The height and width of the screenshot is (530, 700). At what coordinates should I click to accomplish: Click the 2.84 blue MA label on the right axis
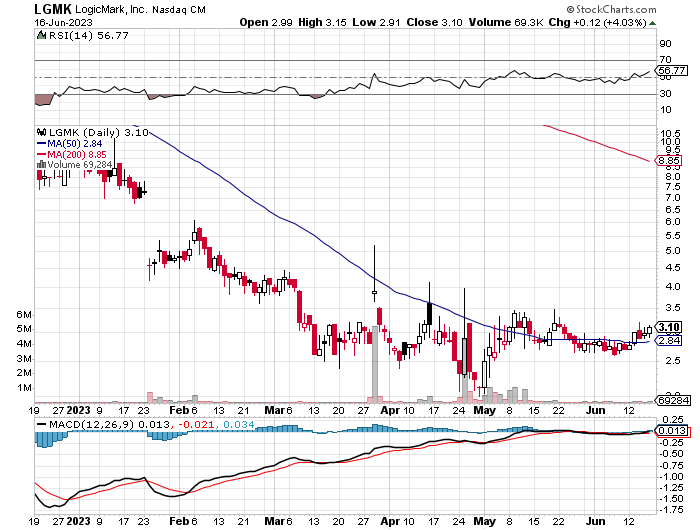668,341
